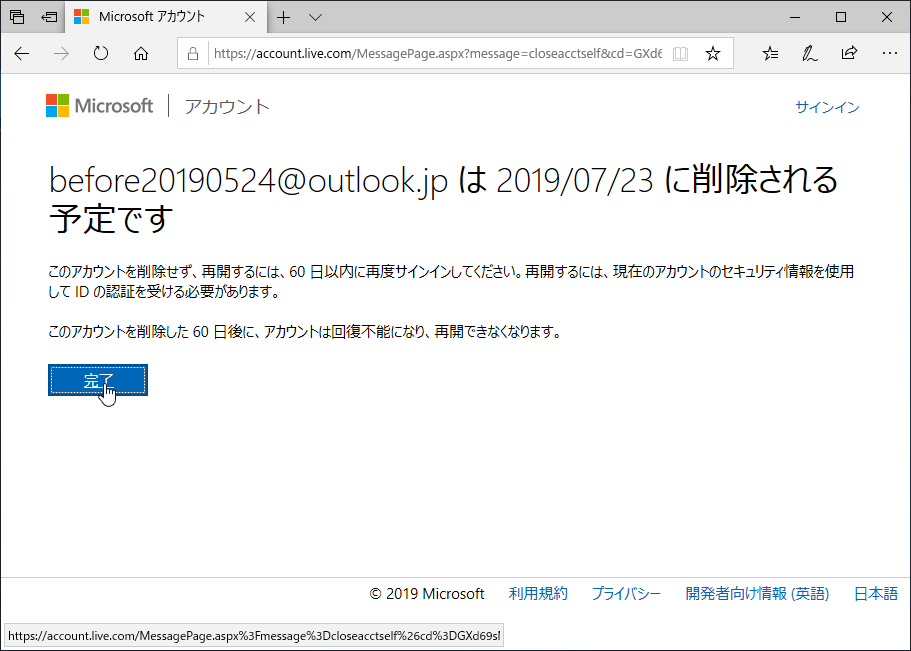Viewport: 911px width, 651px height.
Task: Click the Microsoft logo
Action: click(99, 106)
